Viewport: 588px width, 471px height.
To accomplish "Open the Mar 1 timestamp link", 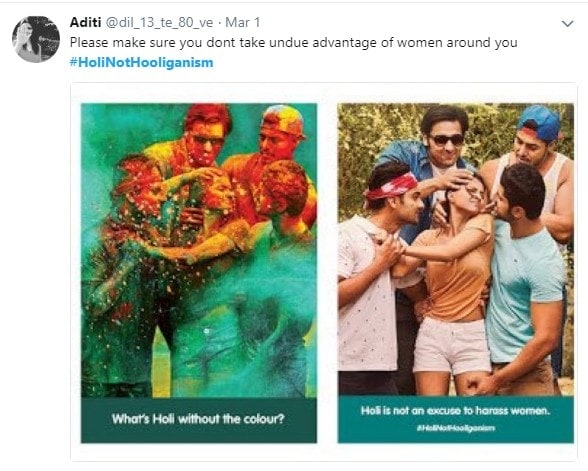I will coord(243,22).
